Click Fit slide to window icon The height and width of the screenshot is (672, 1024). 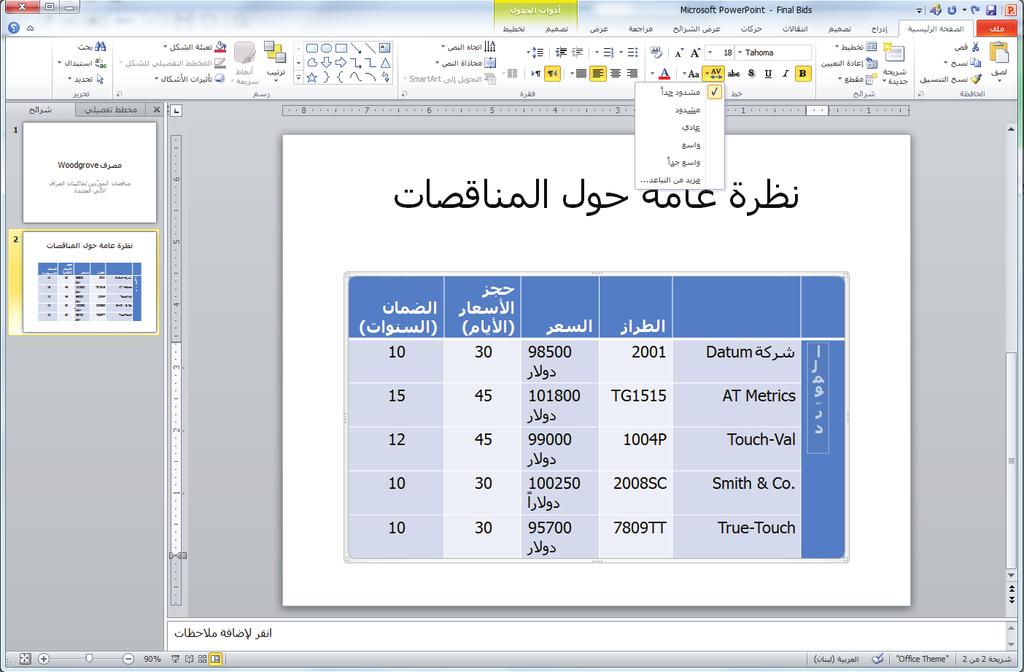pyautogui.click(x=25, y=659)
